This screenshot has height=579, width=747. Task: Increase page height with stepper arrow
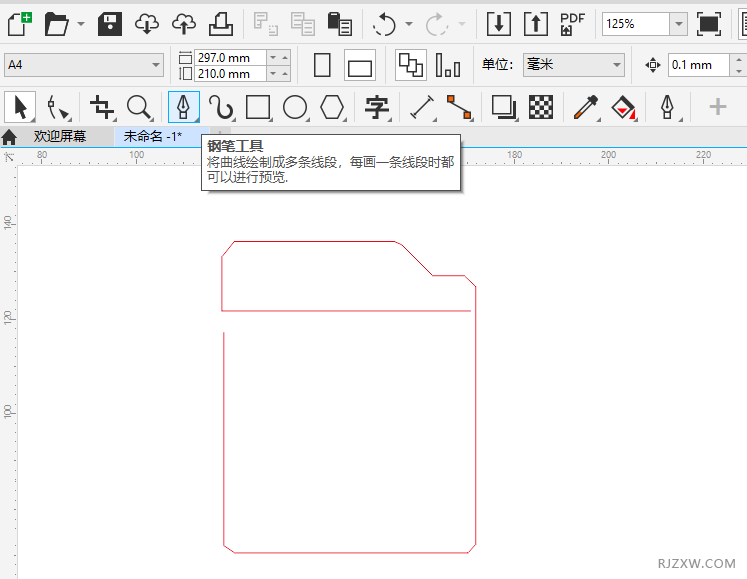[x=285, y=74]
